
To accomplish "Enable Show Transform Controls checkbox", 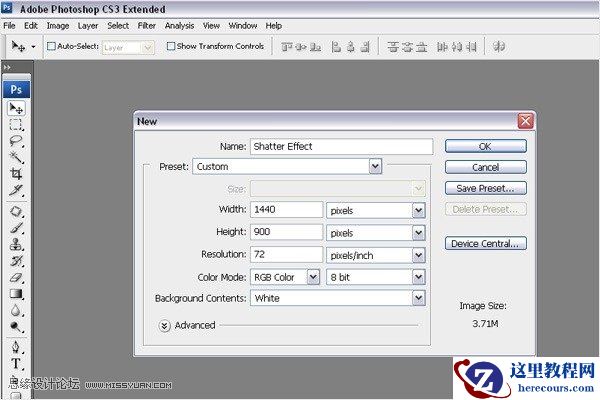I will pos(171,46).
